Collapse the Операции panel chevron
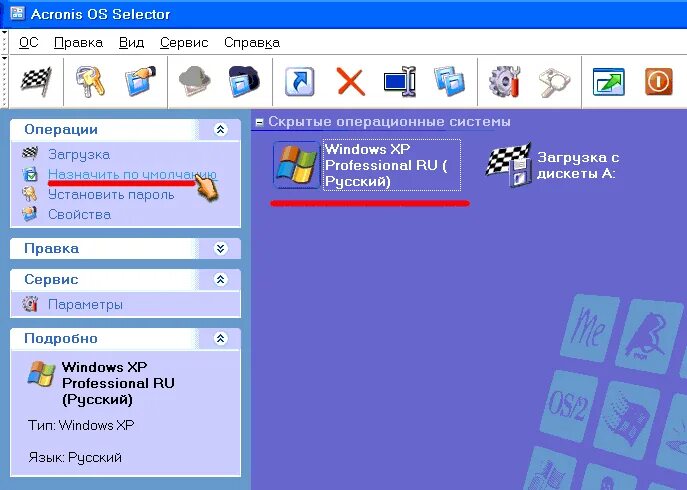This screenshot has height=490, width=687. pyautogui.click(x=220, y=129)
